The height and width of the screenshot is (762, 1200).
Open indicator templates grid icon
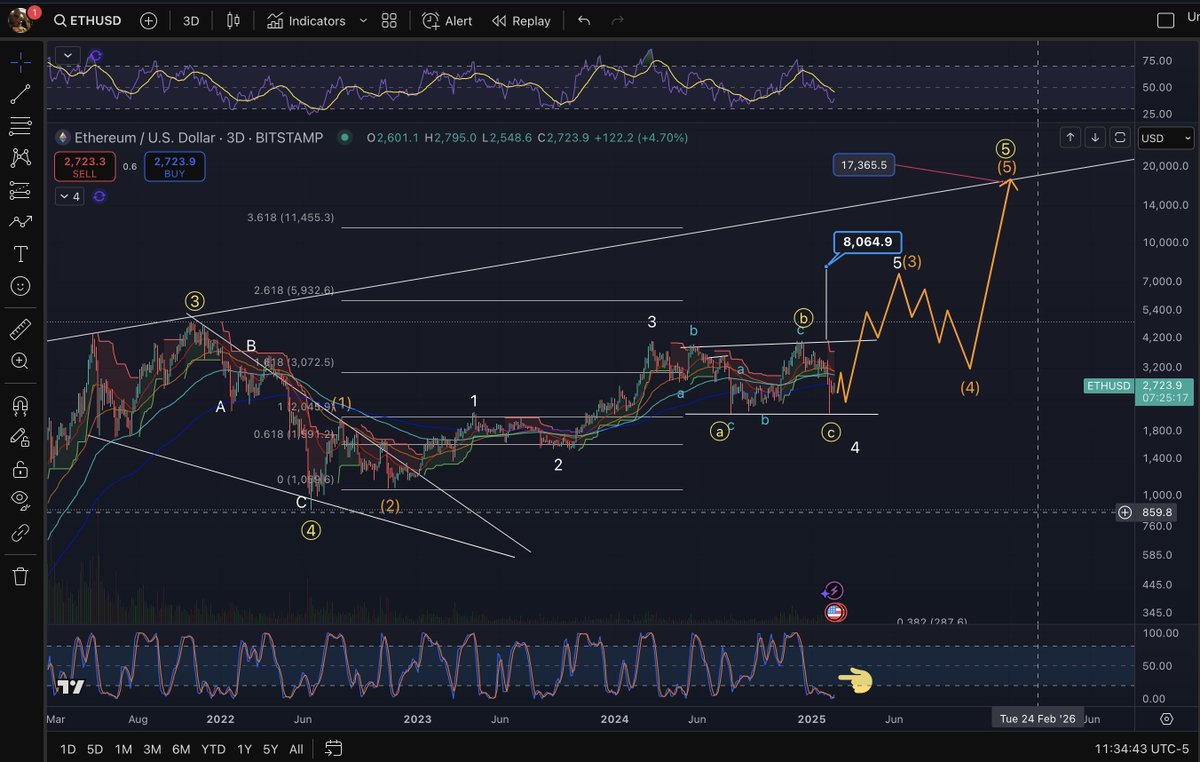[389, 20]
